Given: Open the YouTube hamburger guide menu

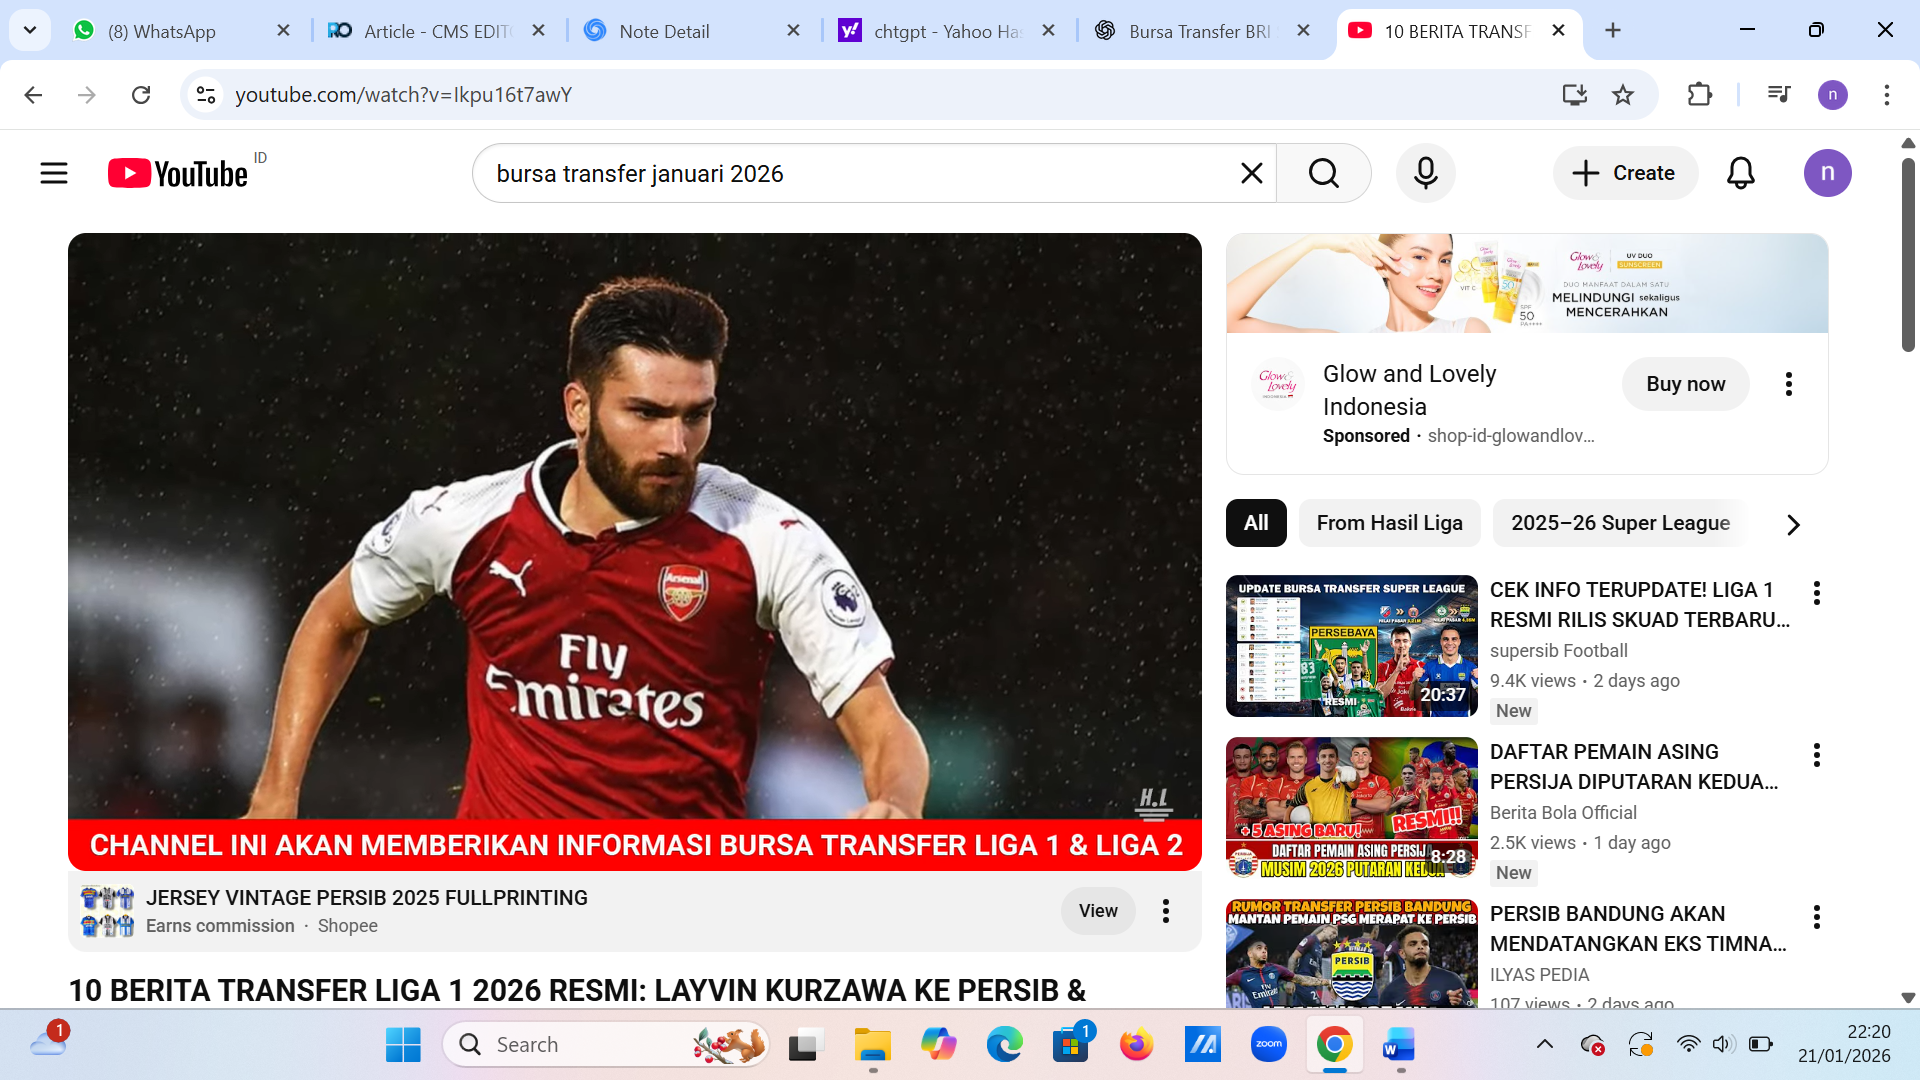Looking at the screenshot, I should coord(54,173).
